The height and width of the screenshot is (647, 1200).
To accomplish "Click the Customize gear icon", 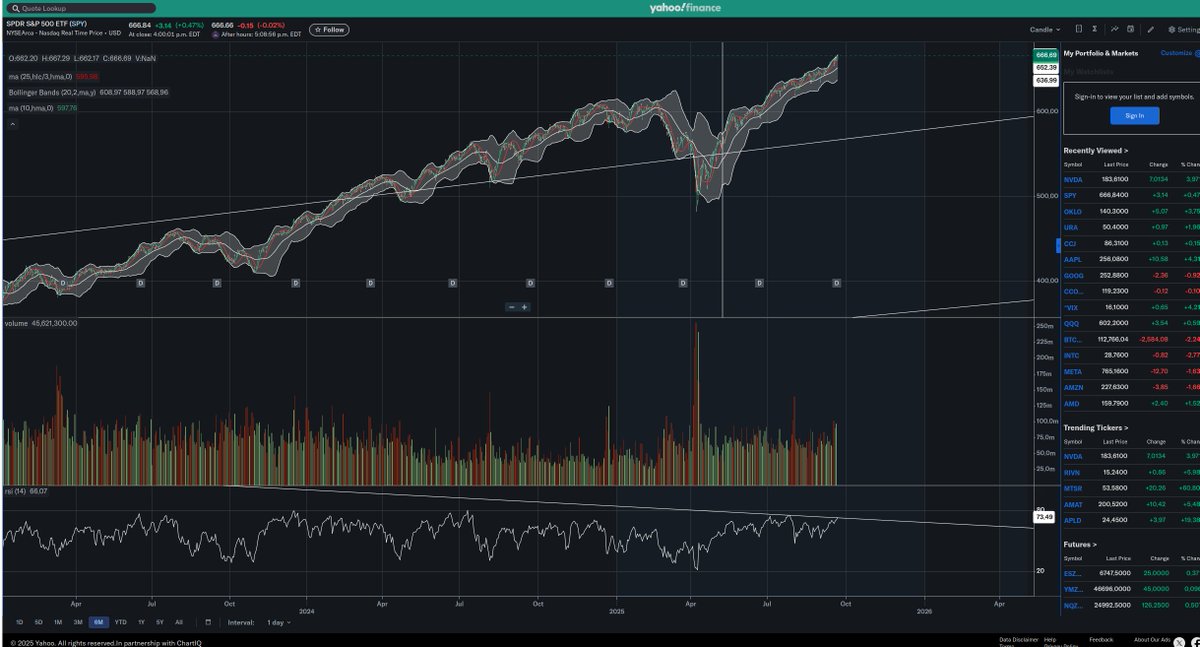I will pyautogui.click(x=1196, y=53).
